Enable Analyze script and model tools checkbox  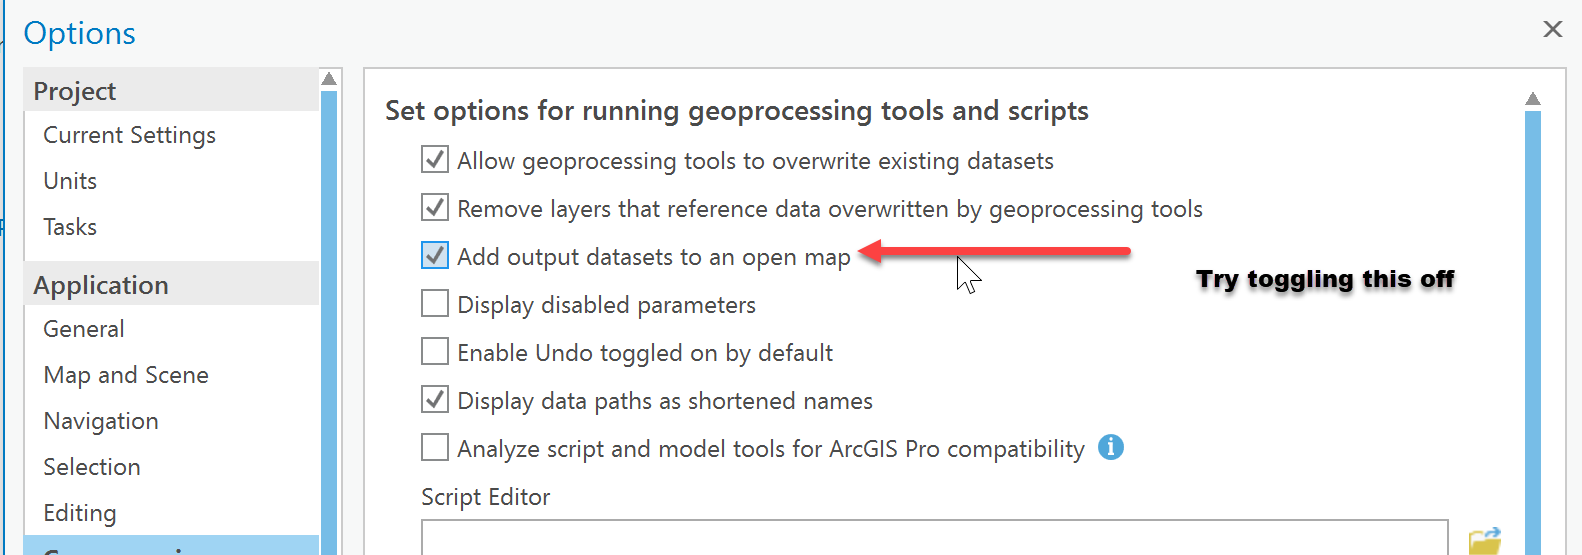435,447
